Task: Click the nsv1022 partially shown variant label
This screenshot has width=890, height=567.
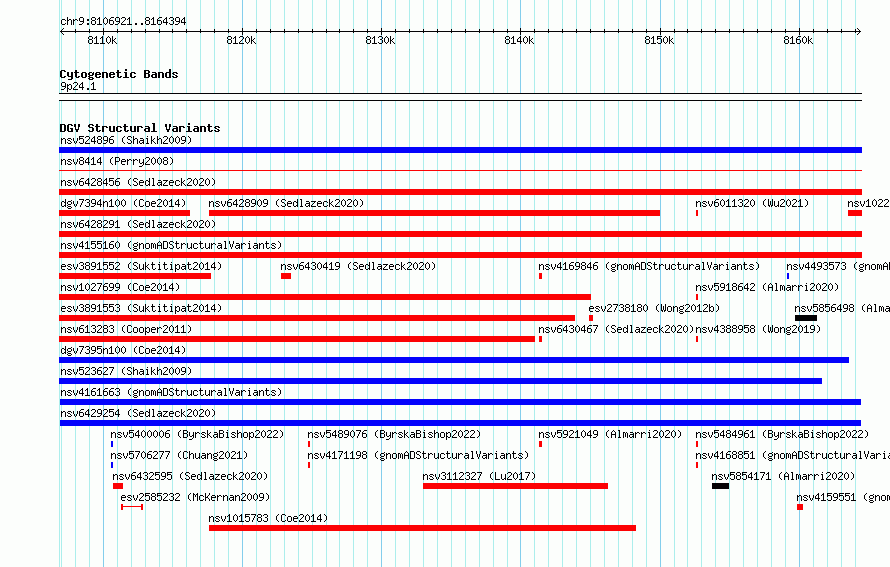Action: click(x=868, y=203)
